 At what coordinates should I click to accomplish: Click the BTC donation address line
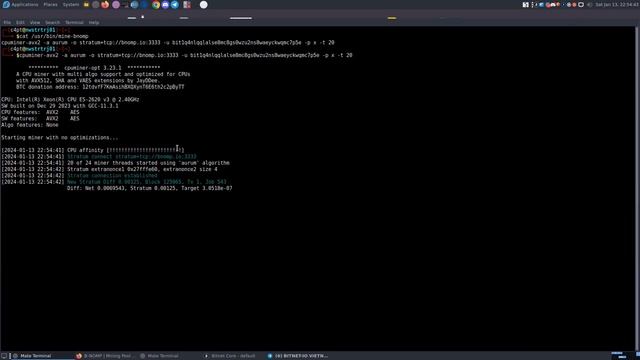tap(100, 87)
